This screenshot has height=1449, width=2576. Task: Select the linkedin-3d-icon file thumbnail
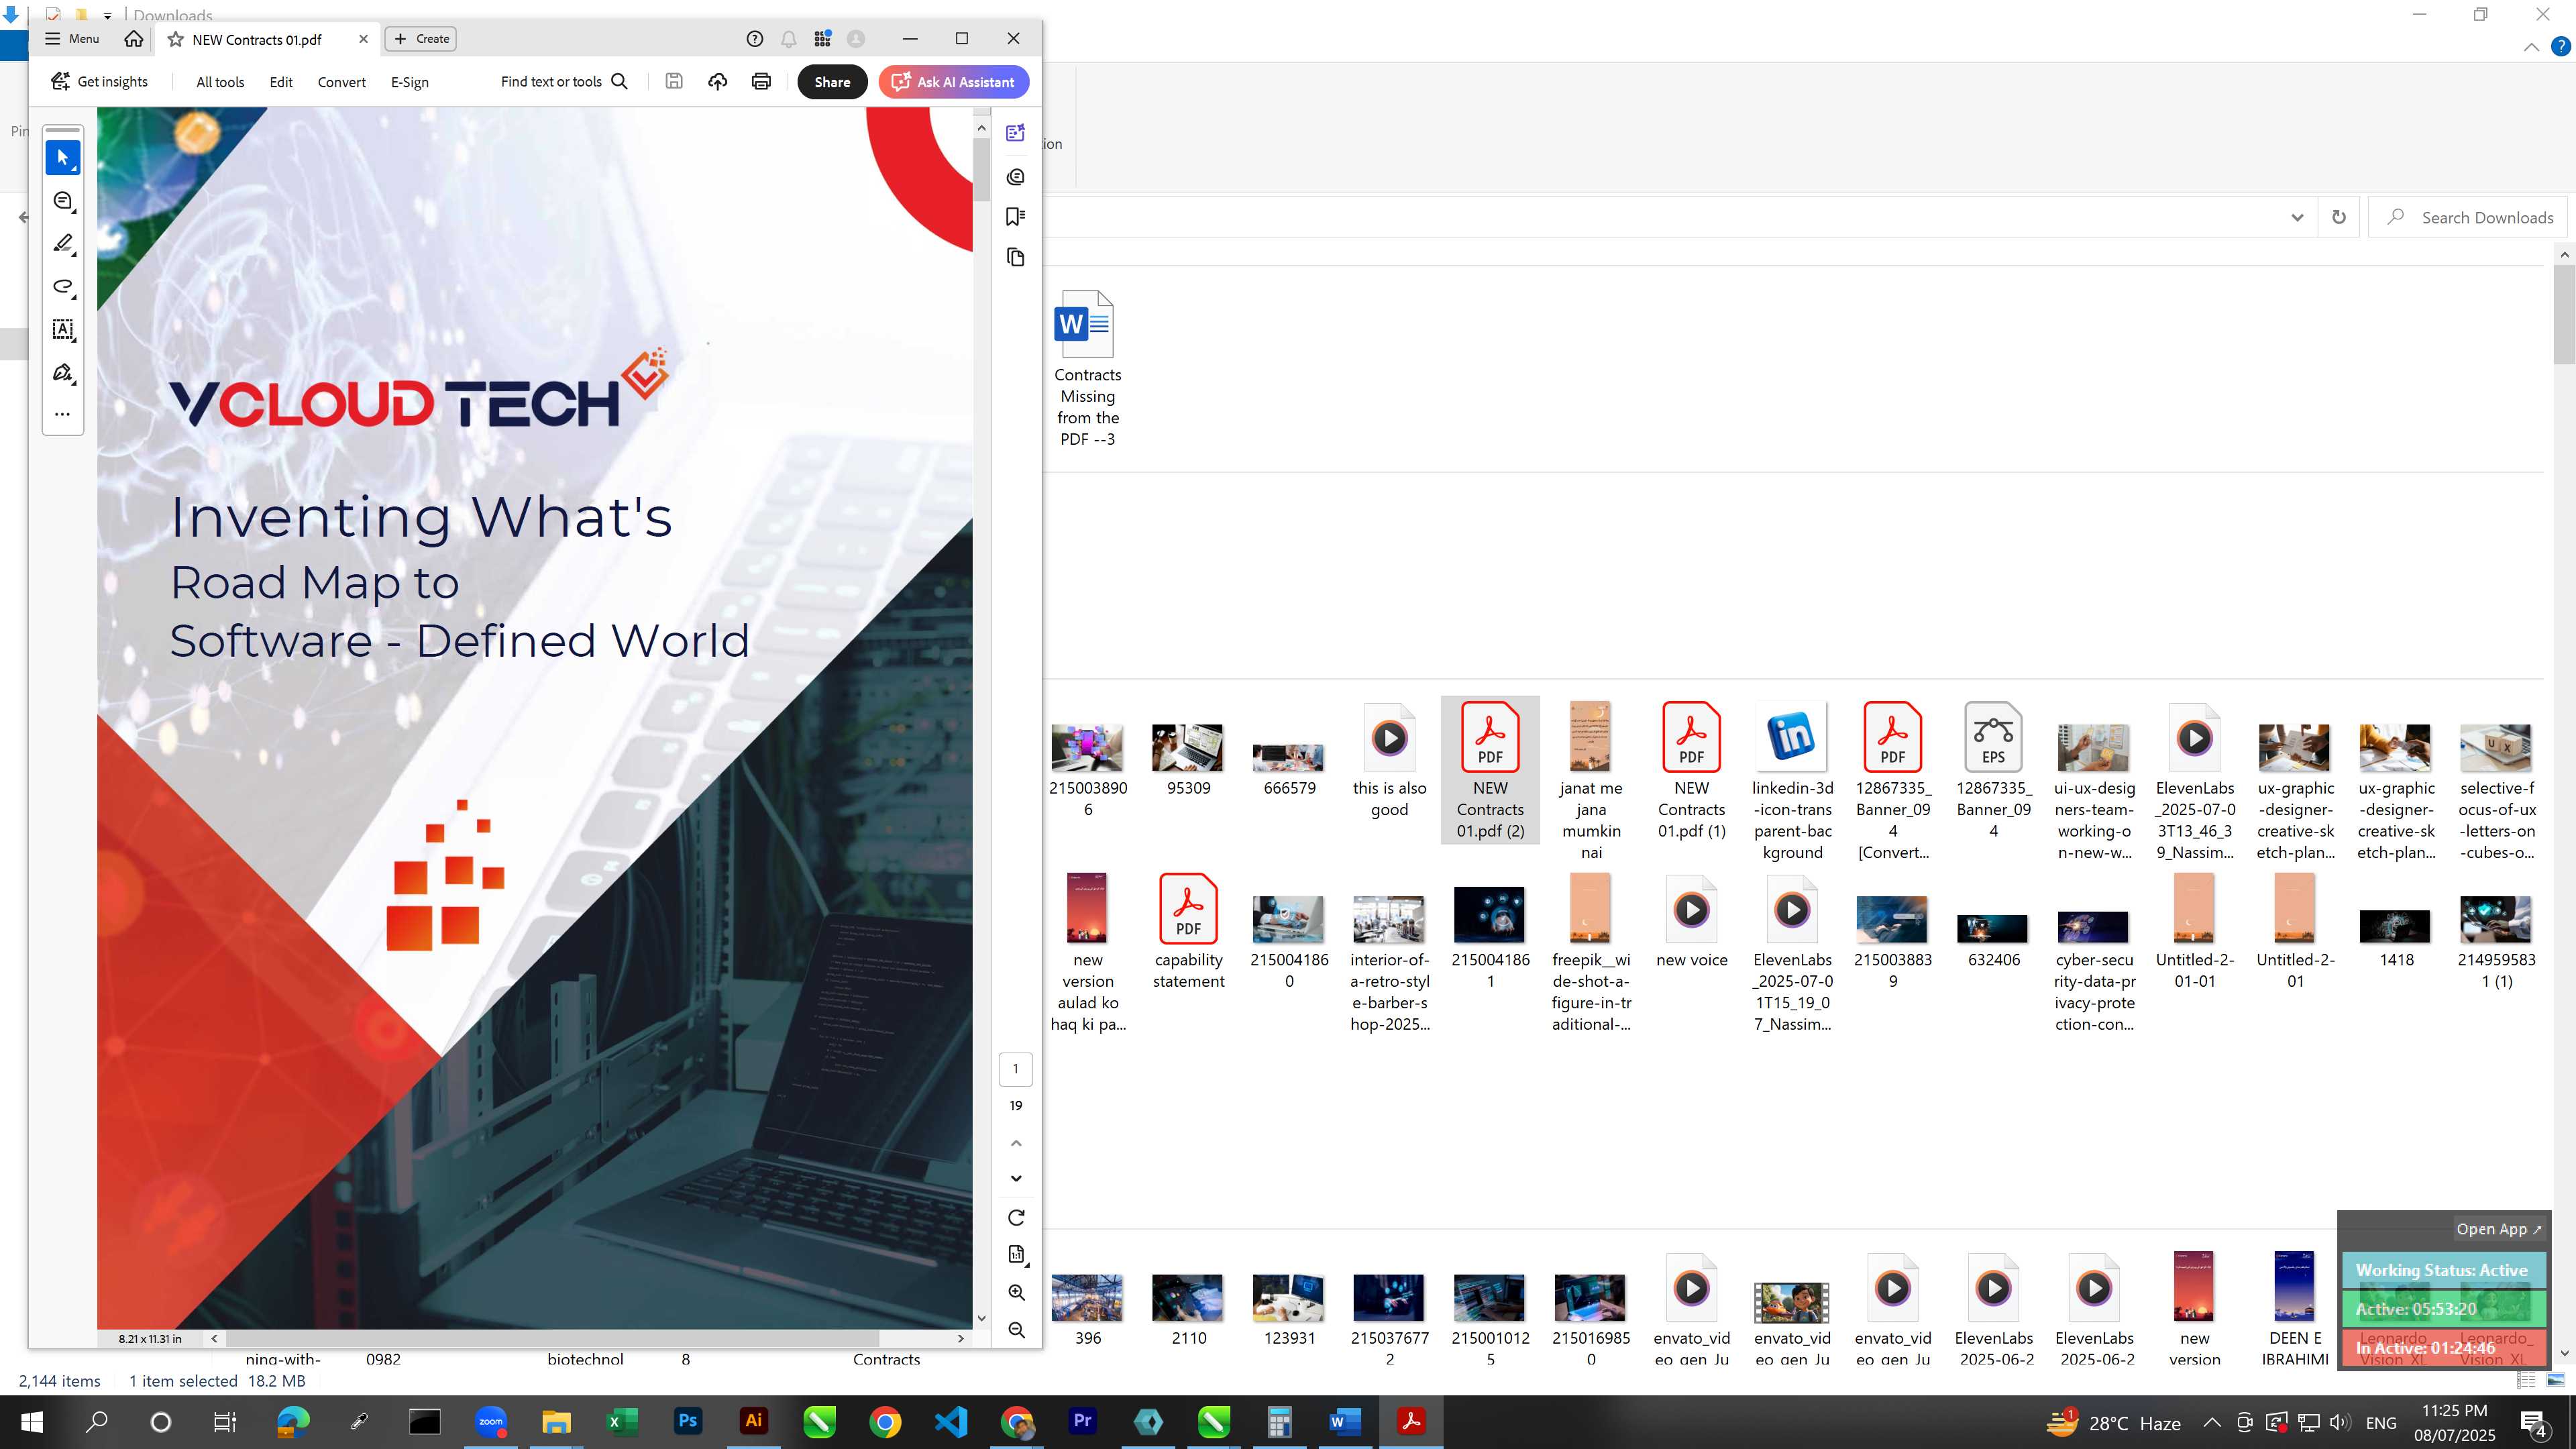click(1792, 738)
